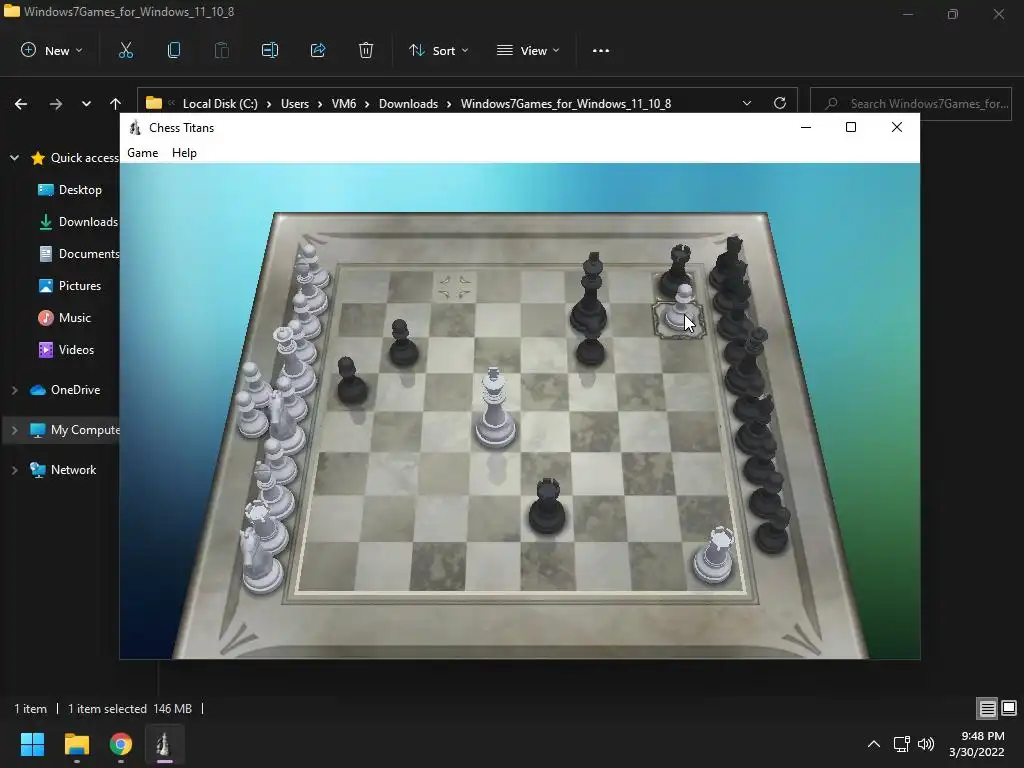Click File Explorer in the taskbar
Viewport: 1024px width, 768px height.
coord(76,744)
